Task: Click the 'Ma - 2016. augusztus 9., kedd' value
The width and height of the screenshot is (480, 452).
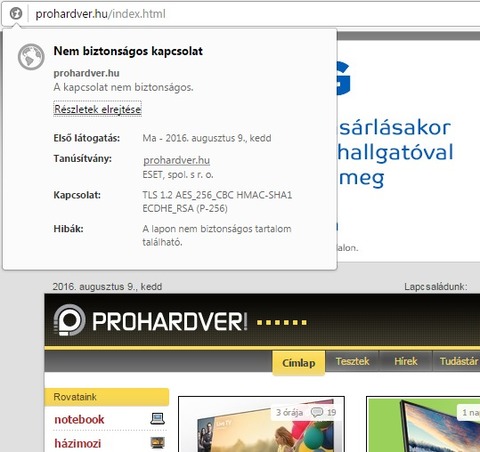Action: click(207, 138)
